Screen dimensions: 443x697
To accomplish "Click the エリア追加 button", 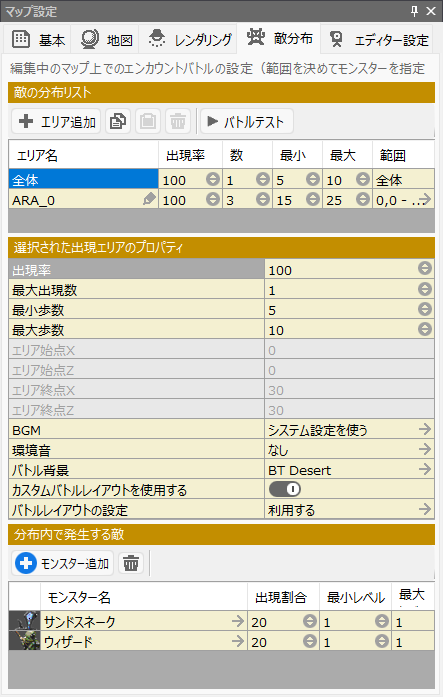I will [x=56, y=121].
